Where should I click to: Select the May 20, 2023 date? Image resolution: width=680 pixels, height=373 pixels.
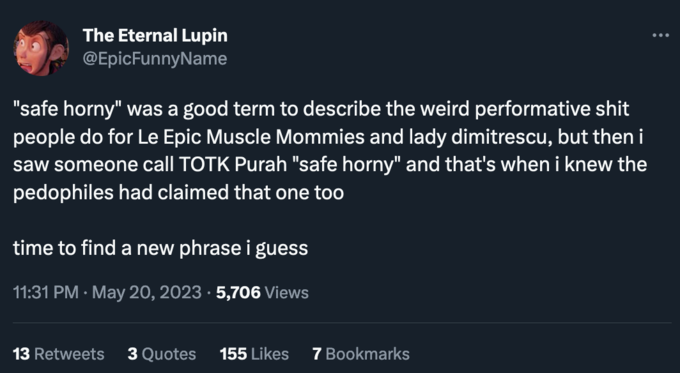click(147, 292)
